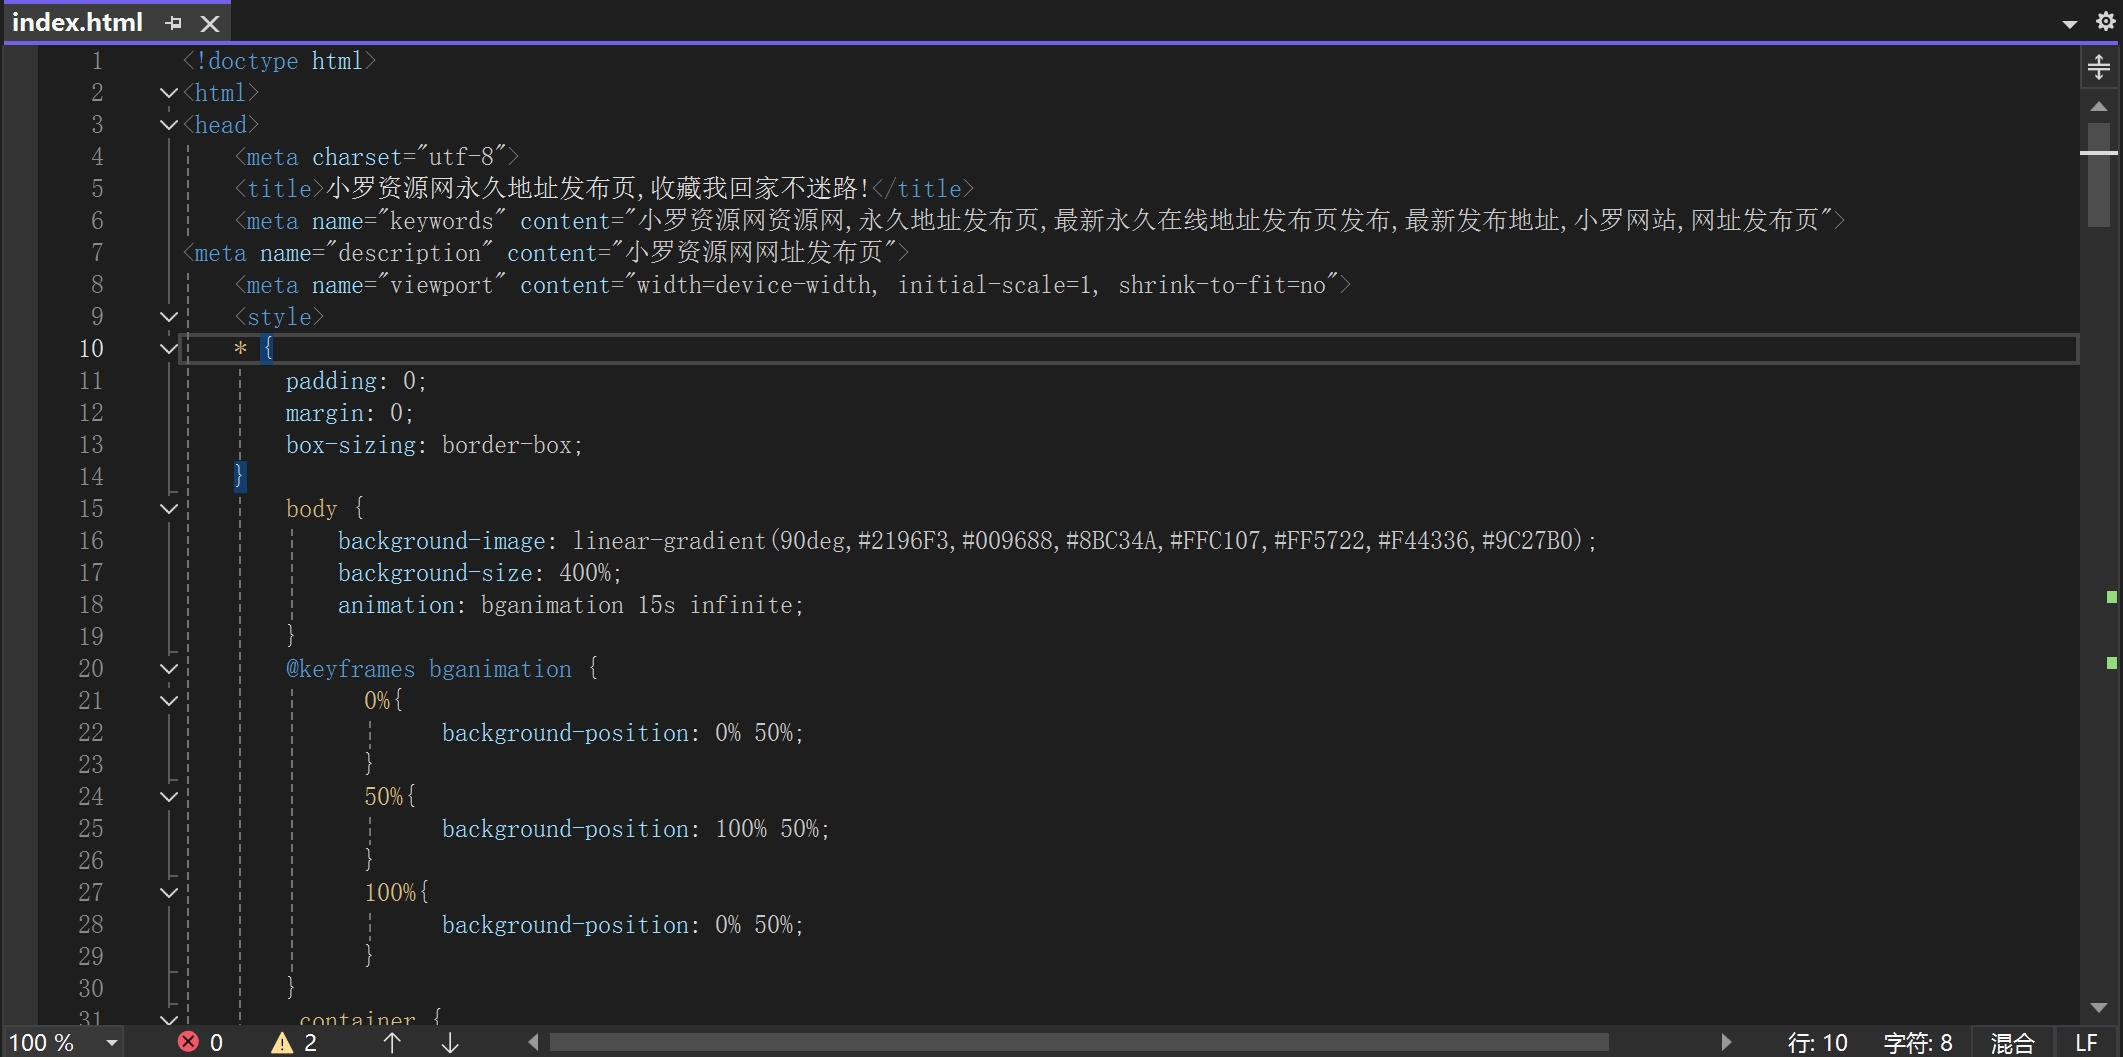The height and width of the screenshot is (1057, 2123).
Task: Click 'padding: 0;' on line 11
Action: tap(356, 381)
